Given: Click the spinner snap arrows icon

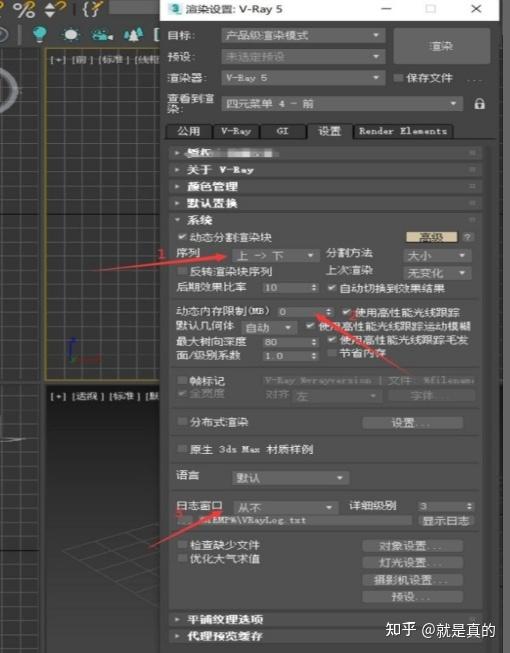Looking at the screenshot, I should coord(54,9).
